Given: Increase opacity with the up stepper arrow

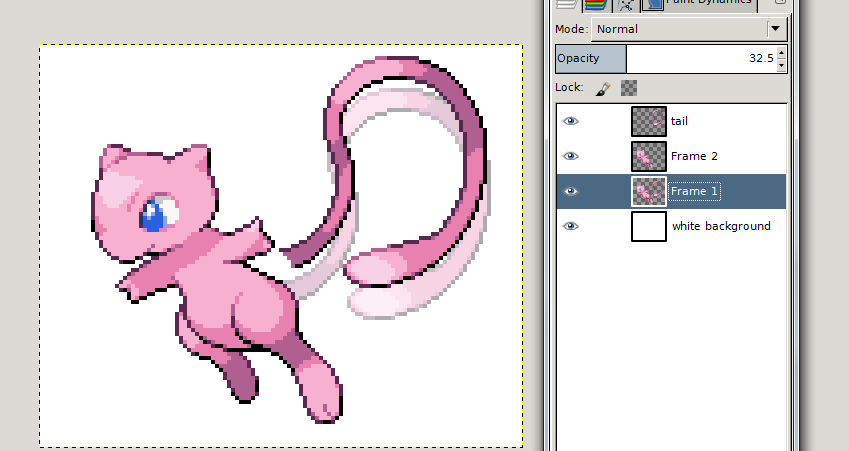Looking at the screenshot, I should [x=781, y=53].
